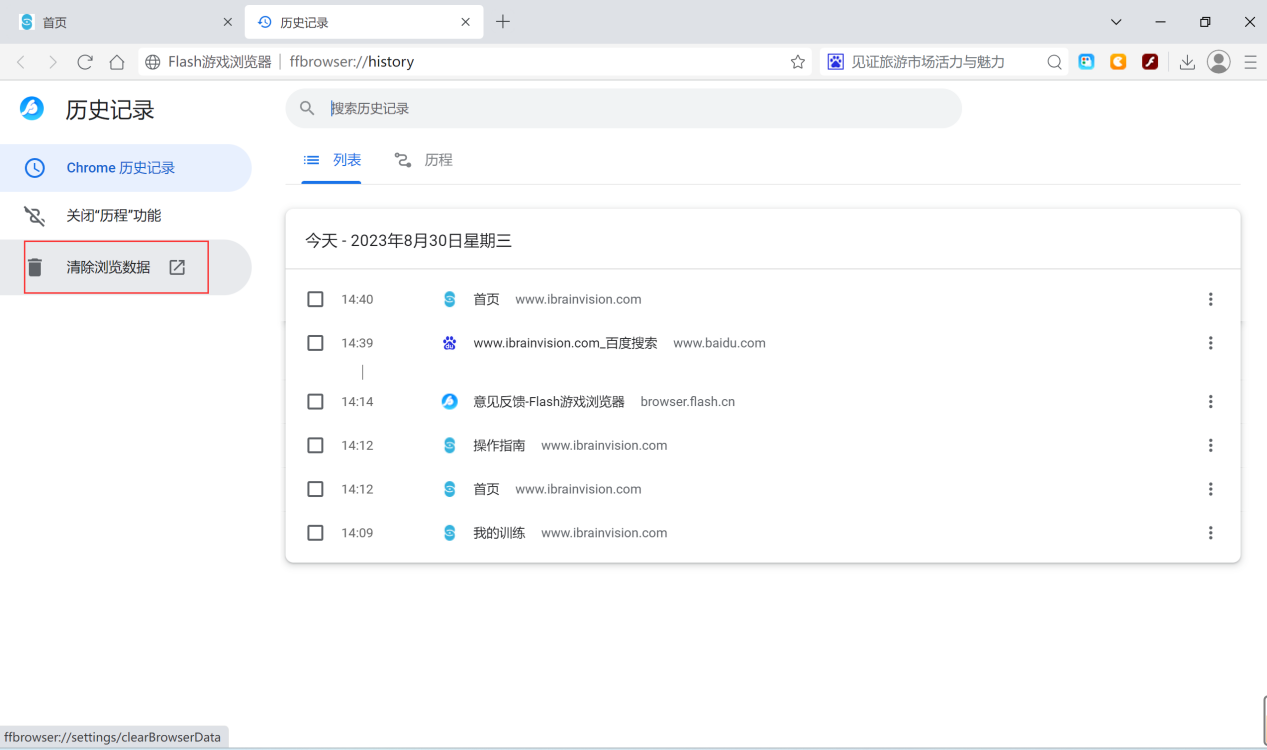Click the back navigation arrow

click(21, 62)
